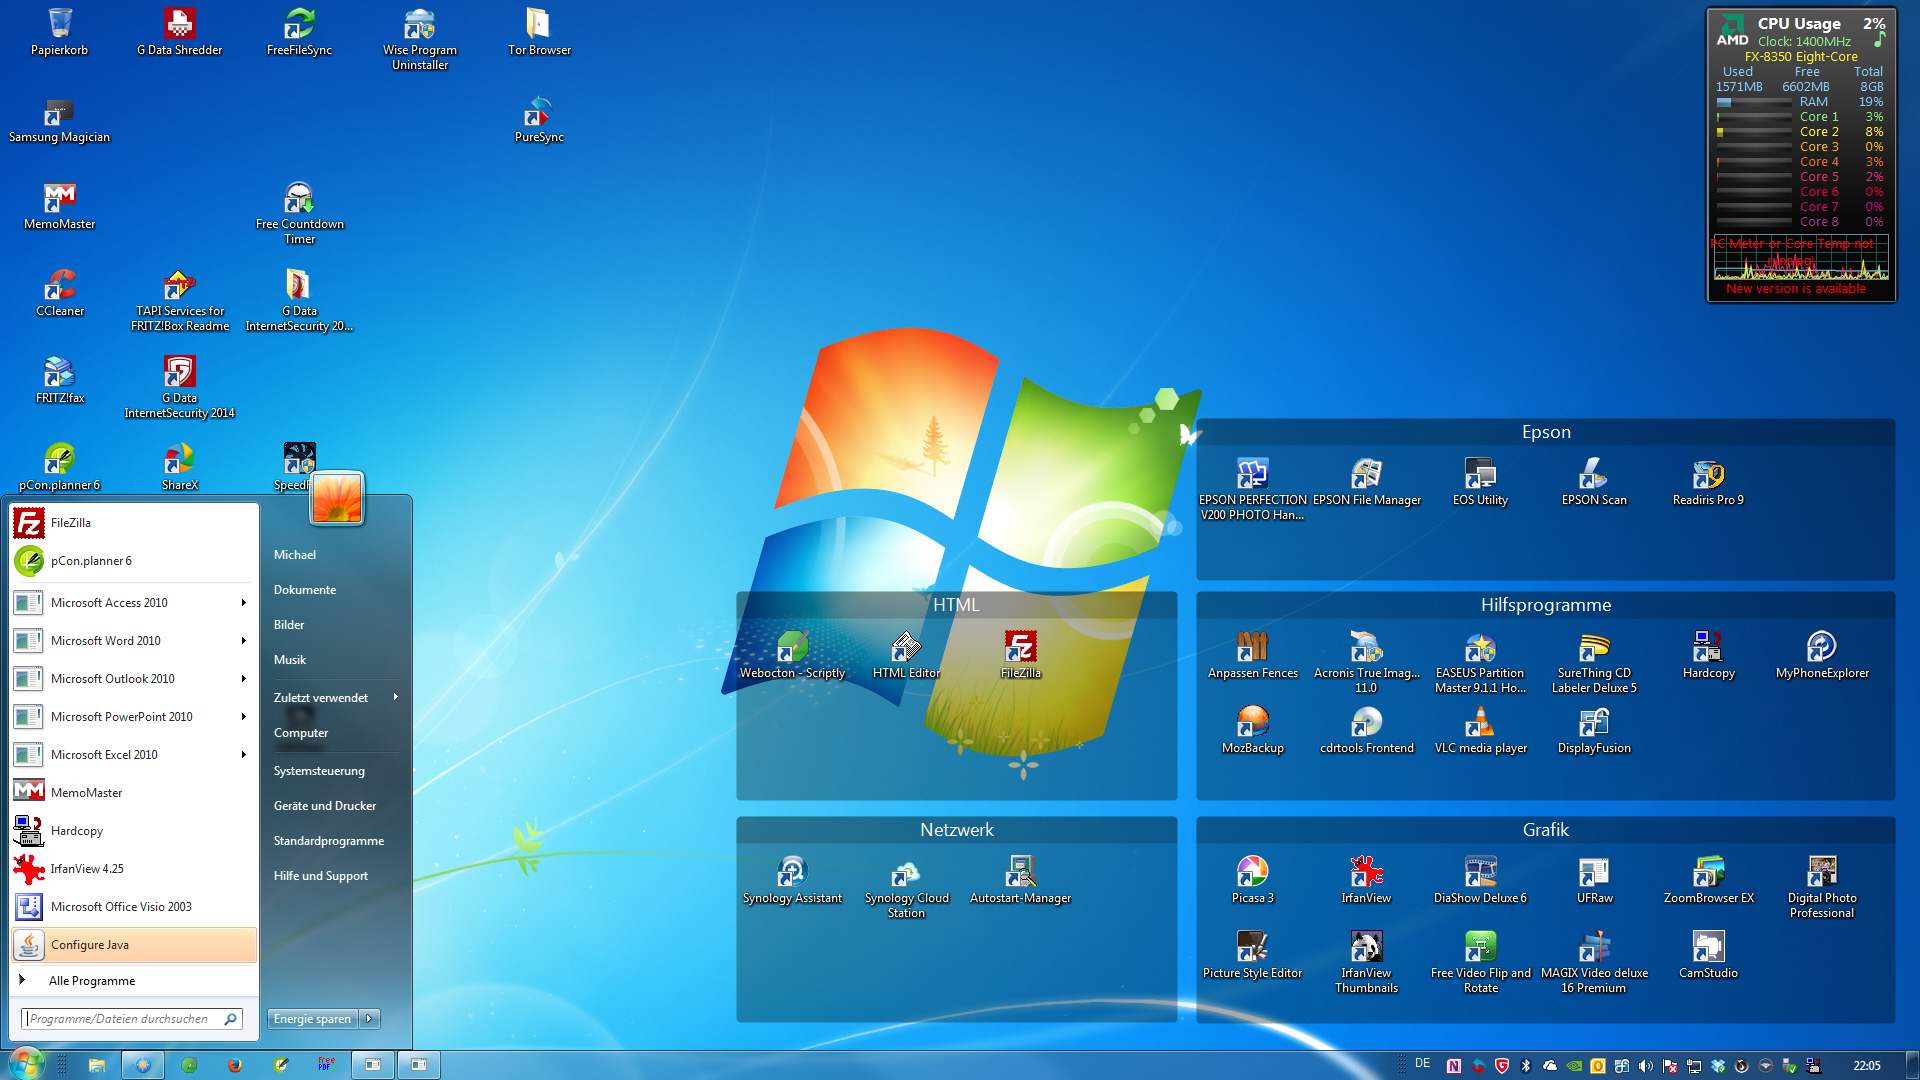This screenshot has height=1080, width=1920.
Task: Click the Windows Explorer folder on the taskbar
Action: 97,1065
